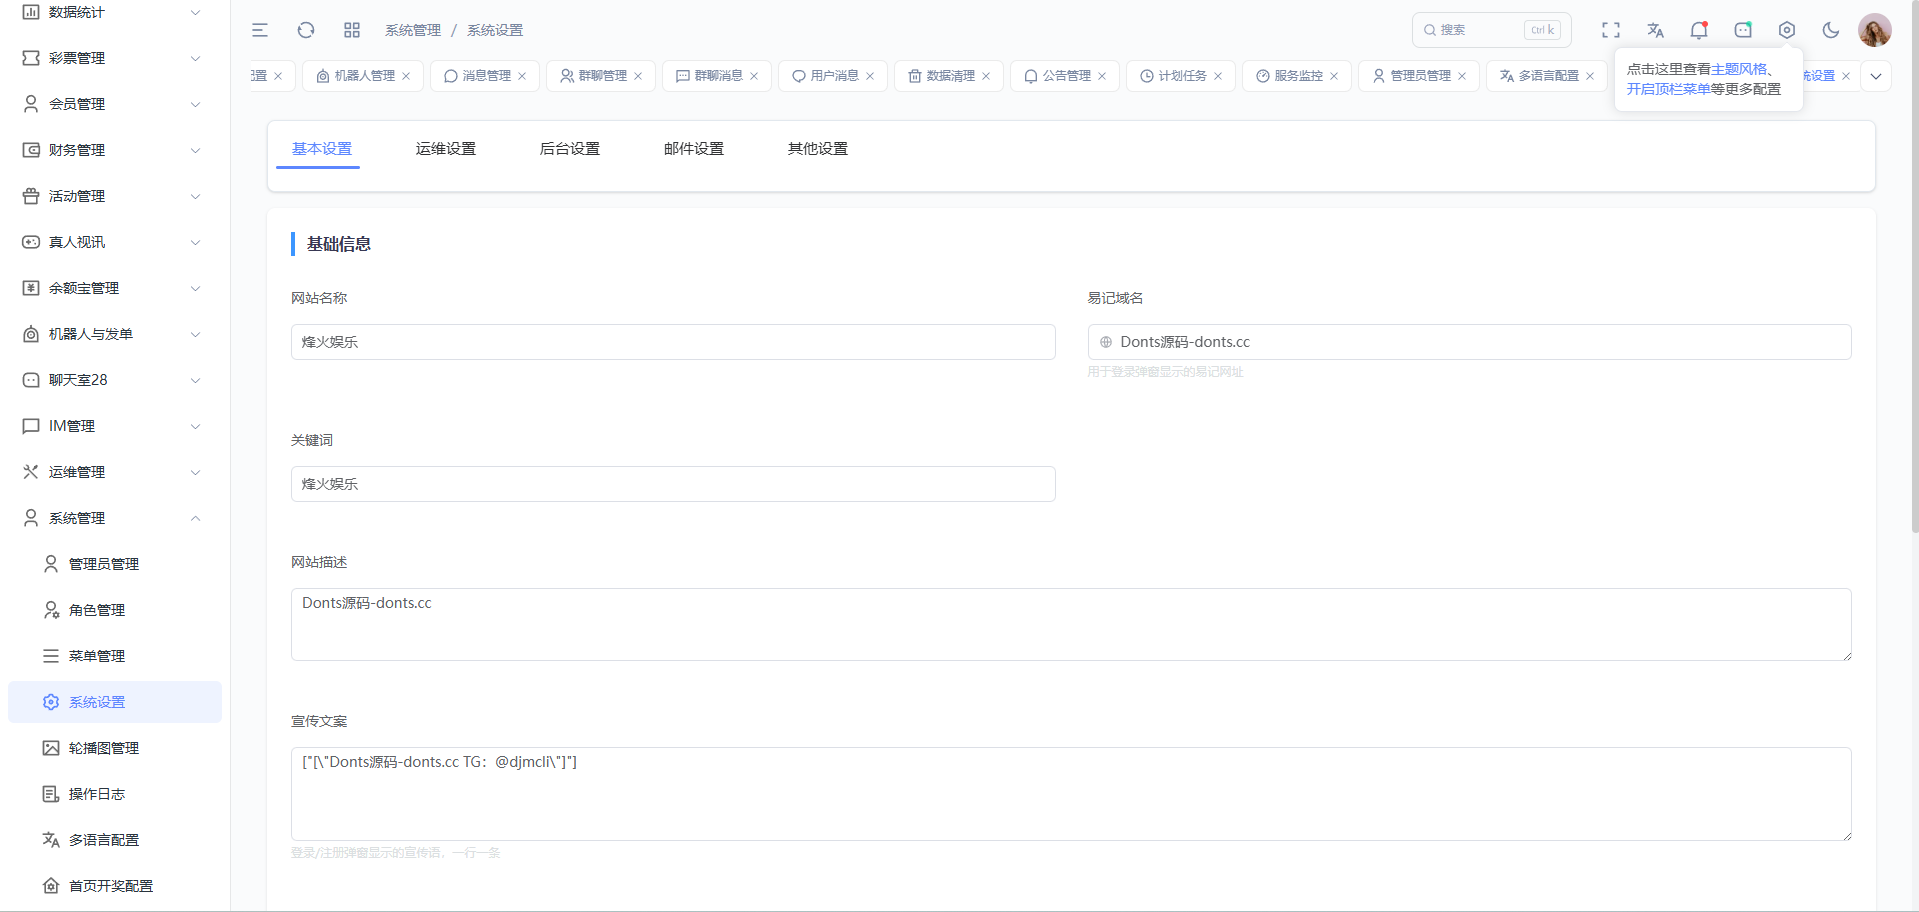Toggle dark mode with the moon icon

tap(1831, 30)
